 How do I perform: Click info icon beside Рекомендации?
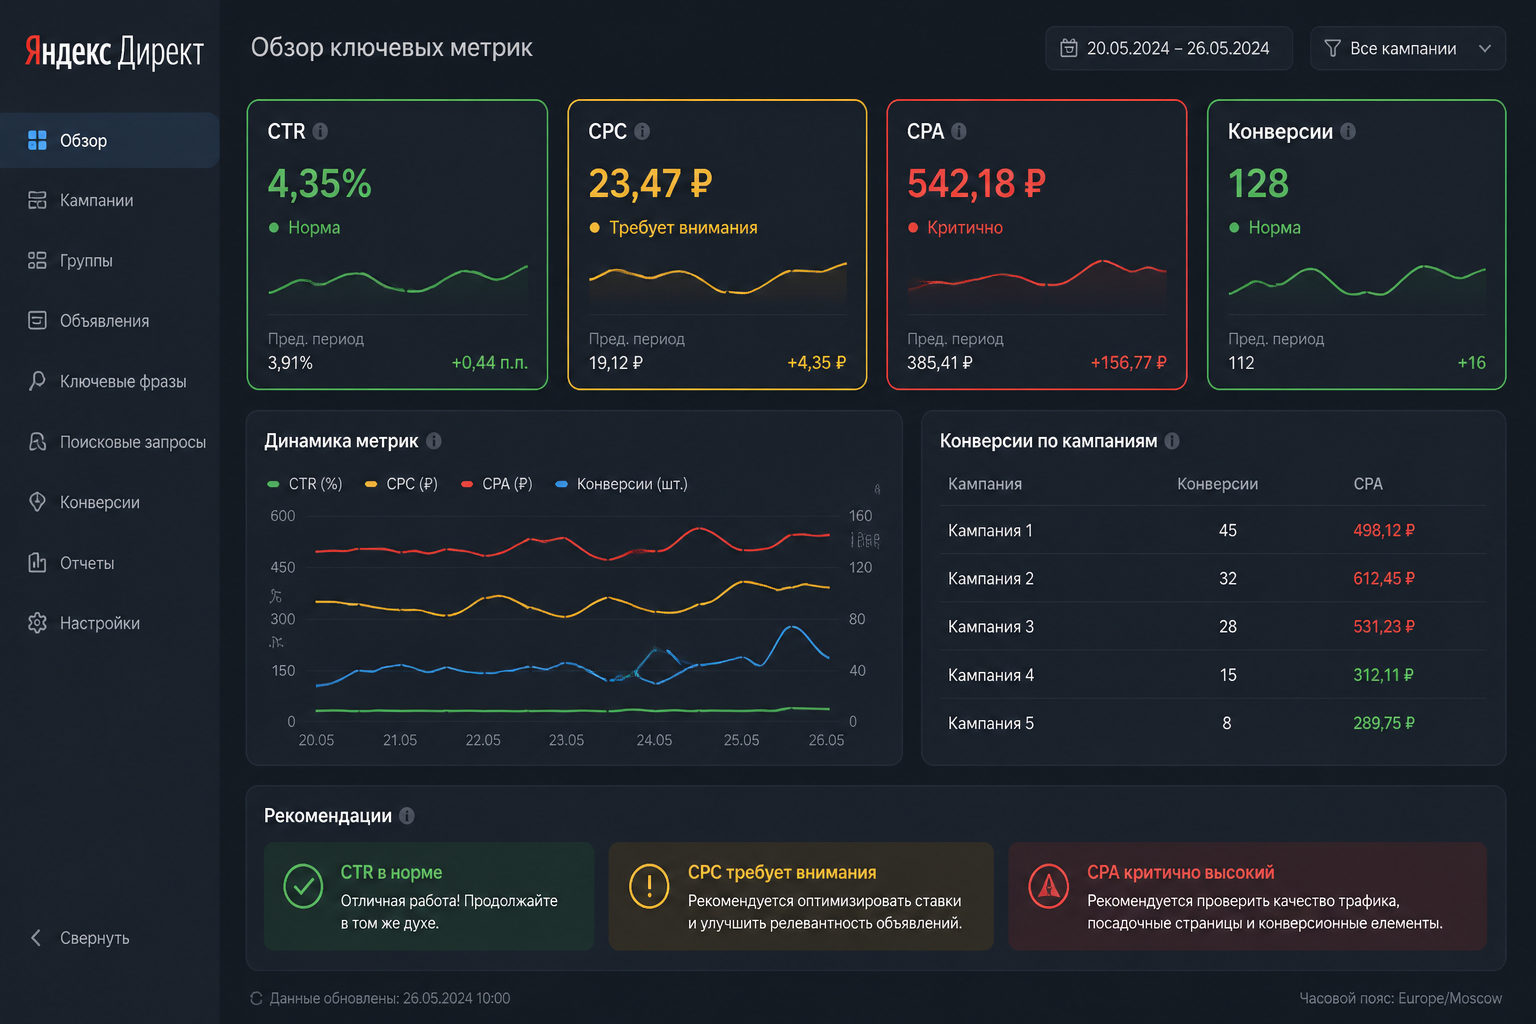point(407,816)
